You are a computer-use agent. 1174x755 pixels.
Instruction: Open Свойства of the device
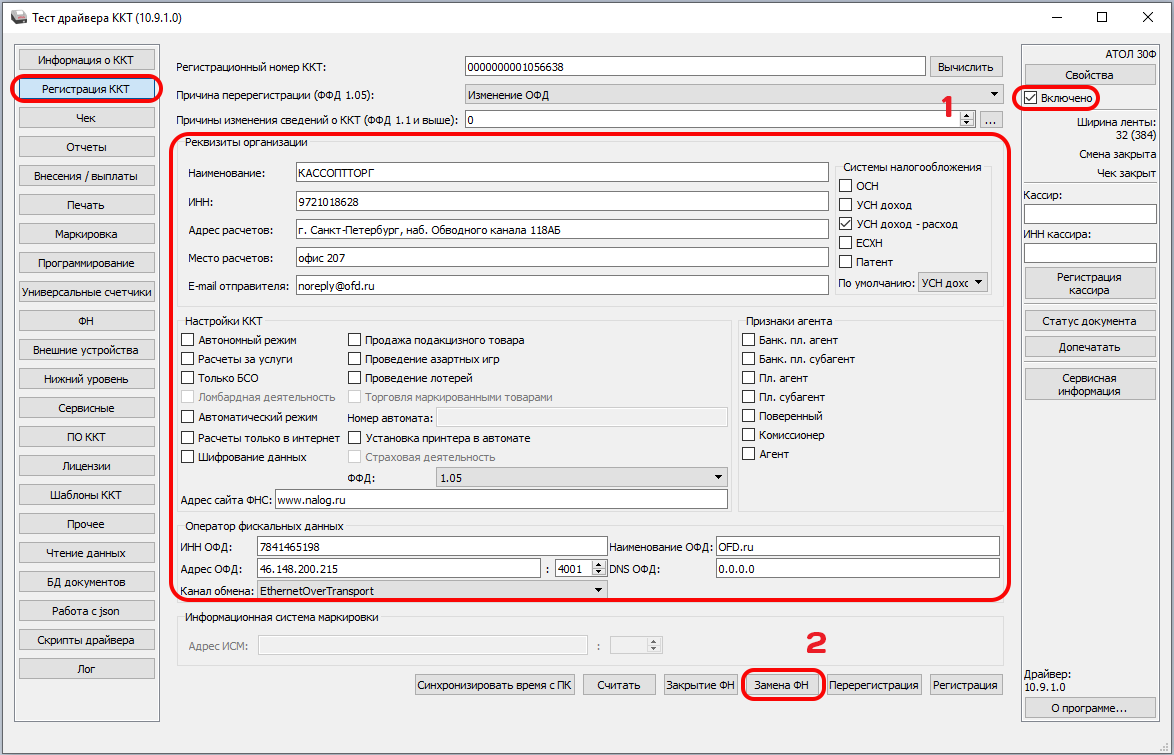(1089, 75)
